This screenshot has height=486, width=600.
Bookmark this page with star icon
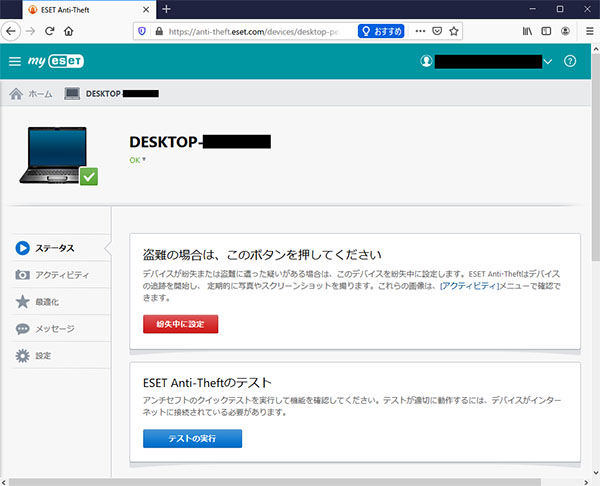[x=454, y=31]
